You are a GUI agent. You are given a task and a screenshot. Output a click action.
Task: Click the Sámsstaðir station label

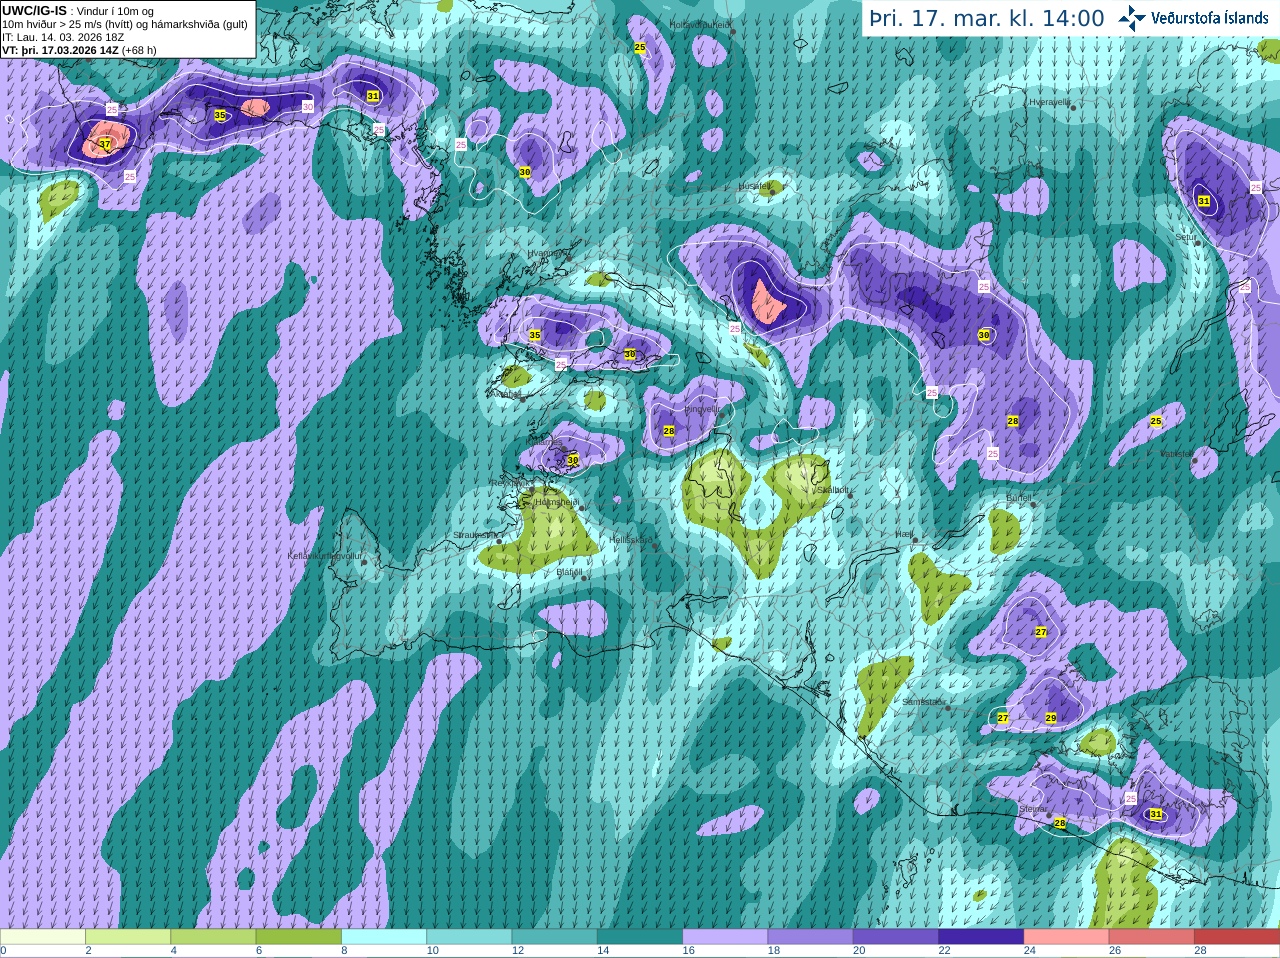click(x=923, y=702)
